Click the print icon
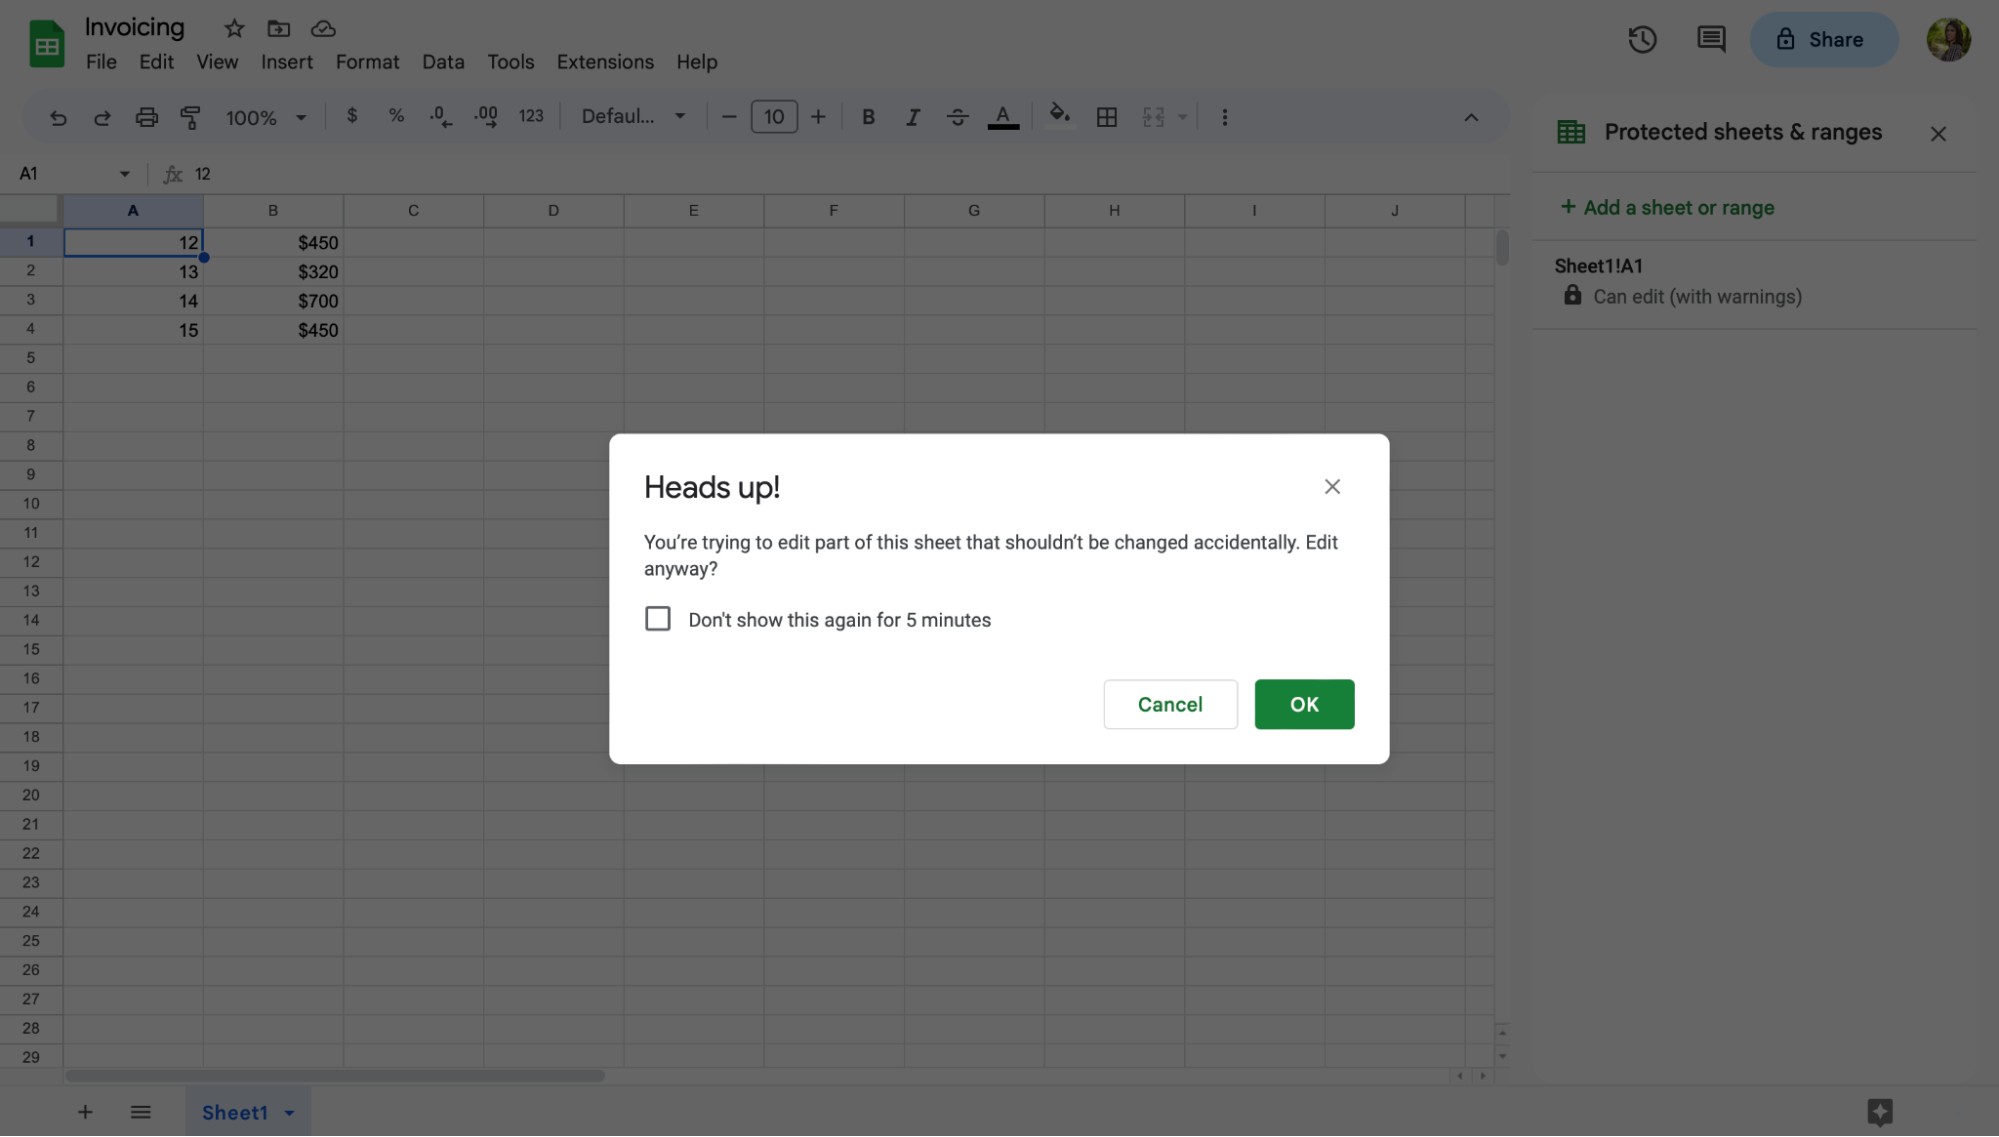Viewport: 1999px width, 1137px height. pyautogui.click(x=146, y=117)
